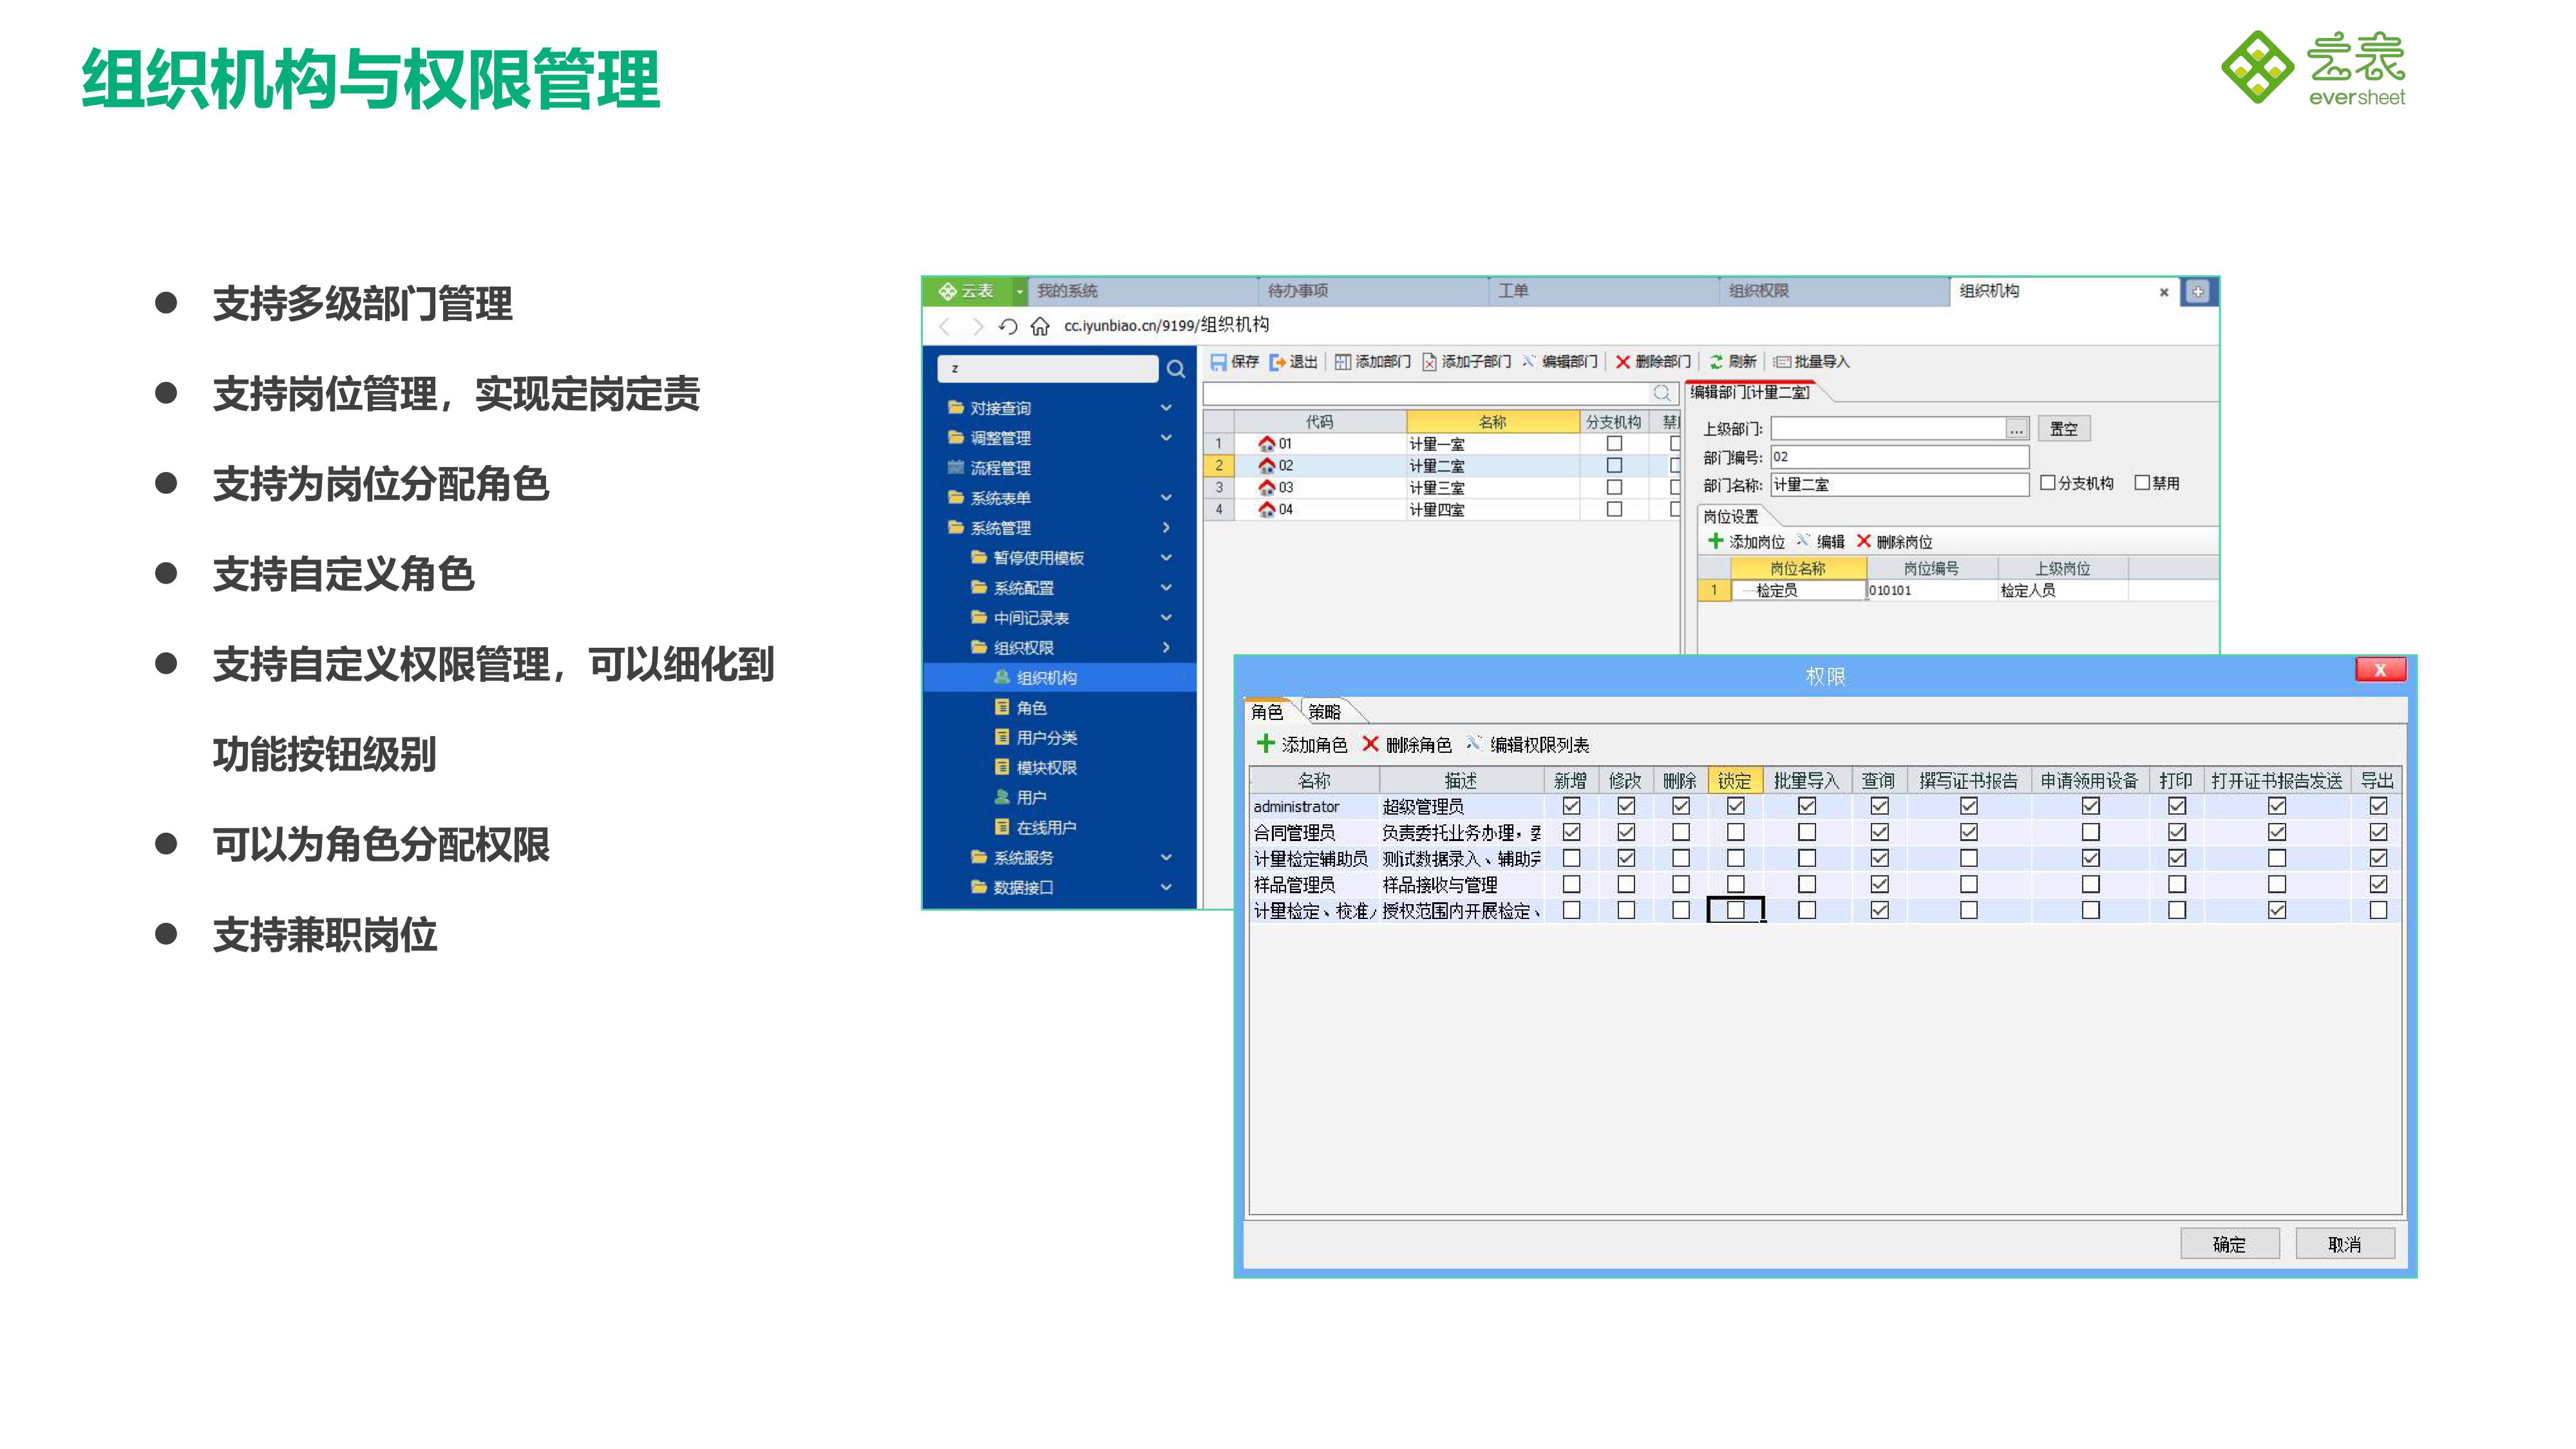Image resolution: width=2576 pixels, height=1449 pixels.
Task: Click the sidebar search magnifier icon
Action: pos(1176,369)
